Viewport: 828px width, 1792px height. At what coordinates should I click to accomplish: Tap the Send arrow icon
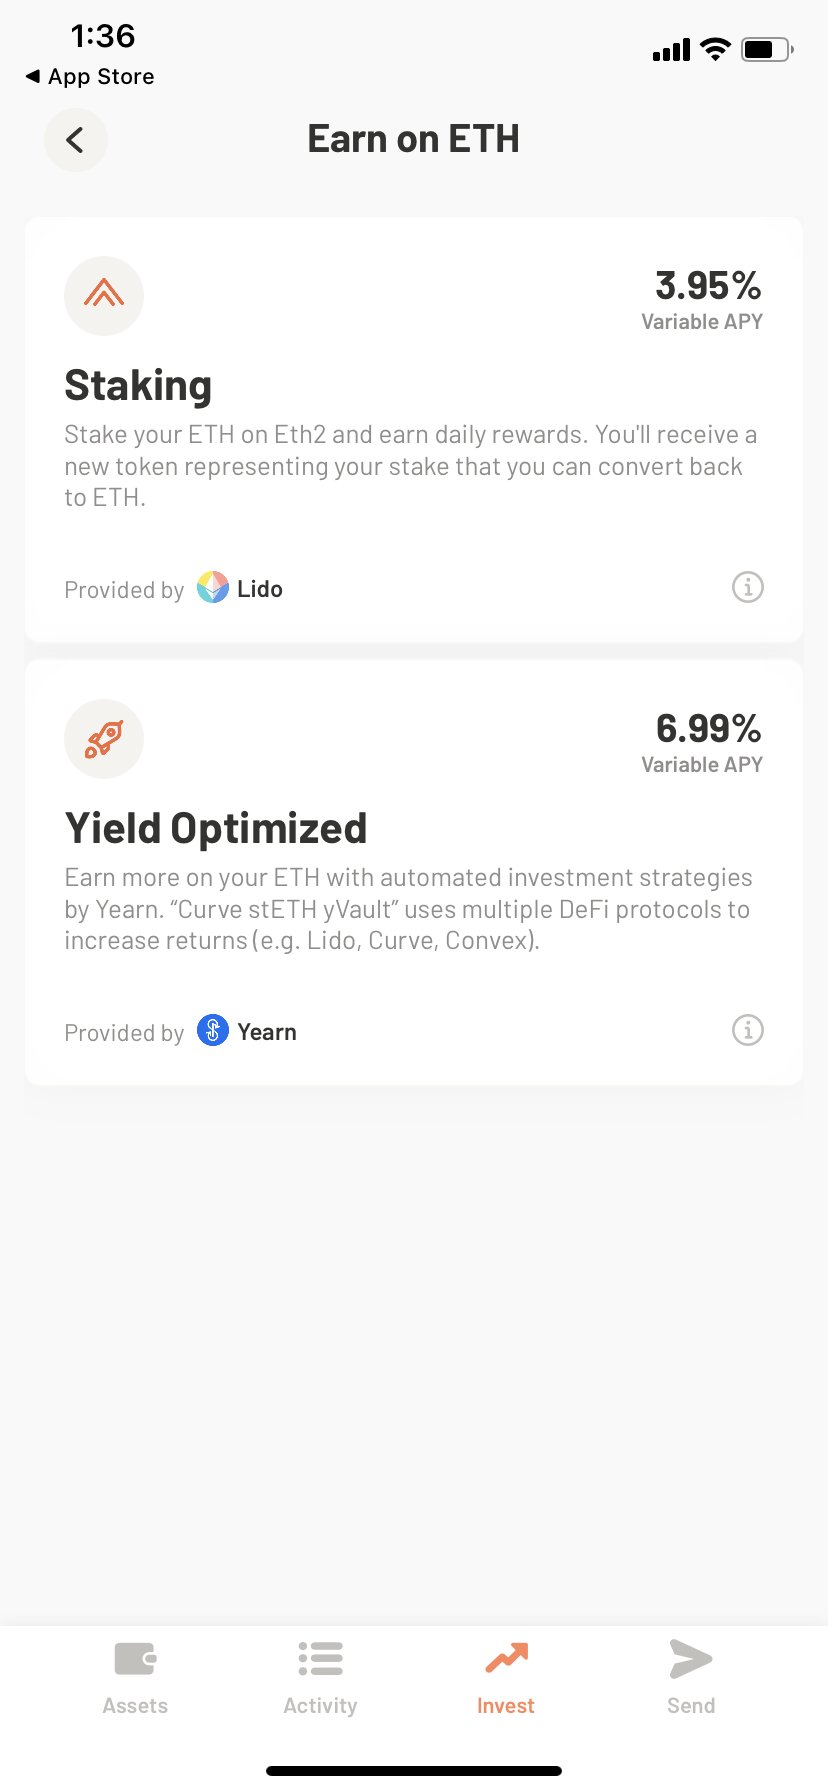691,1659
